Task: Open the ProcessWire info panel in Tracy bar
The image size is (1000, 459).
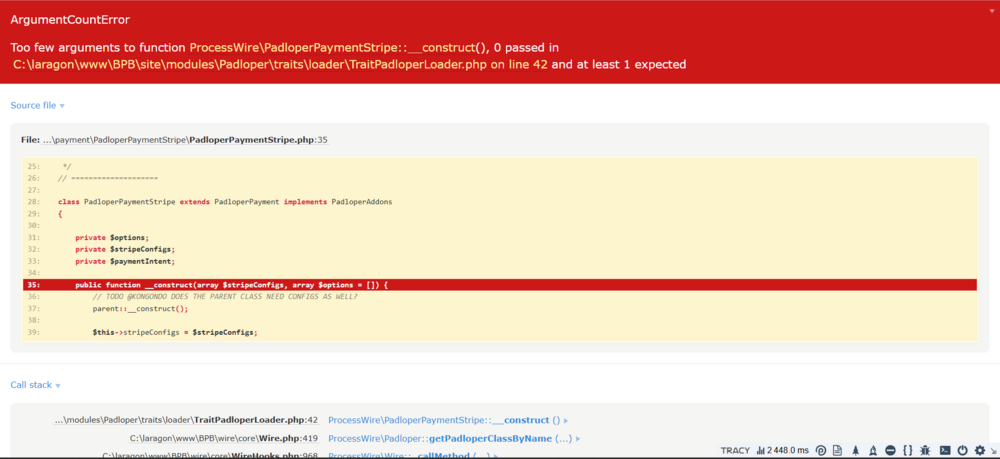Action: pos(821,451)
